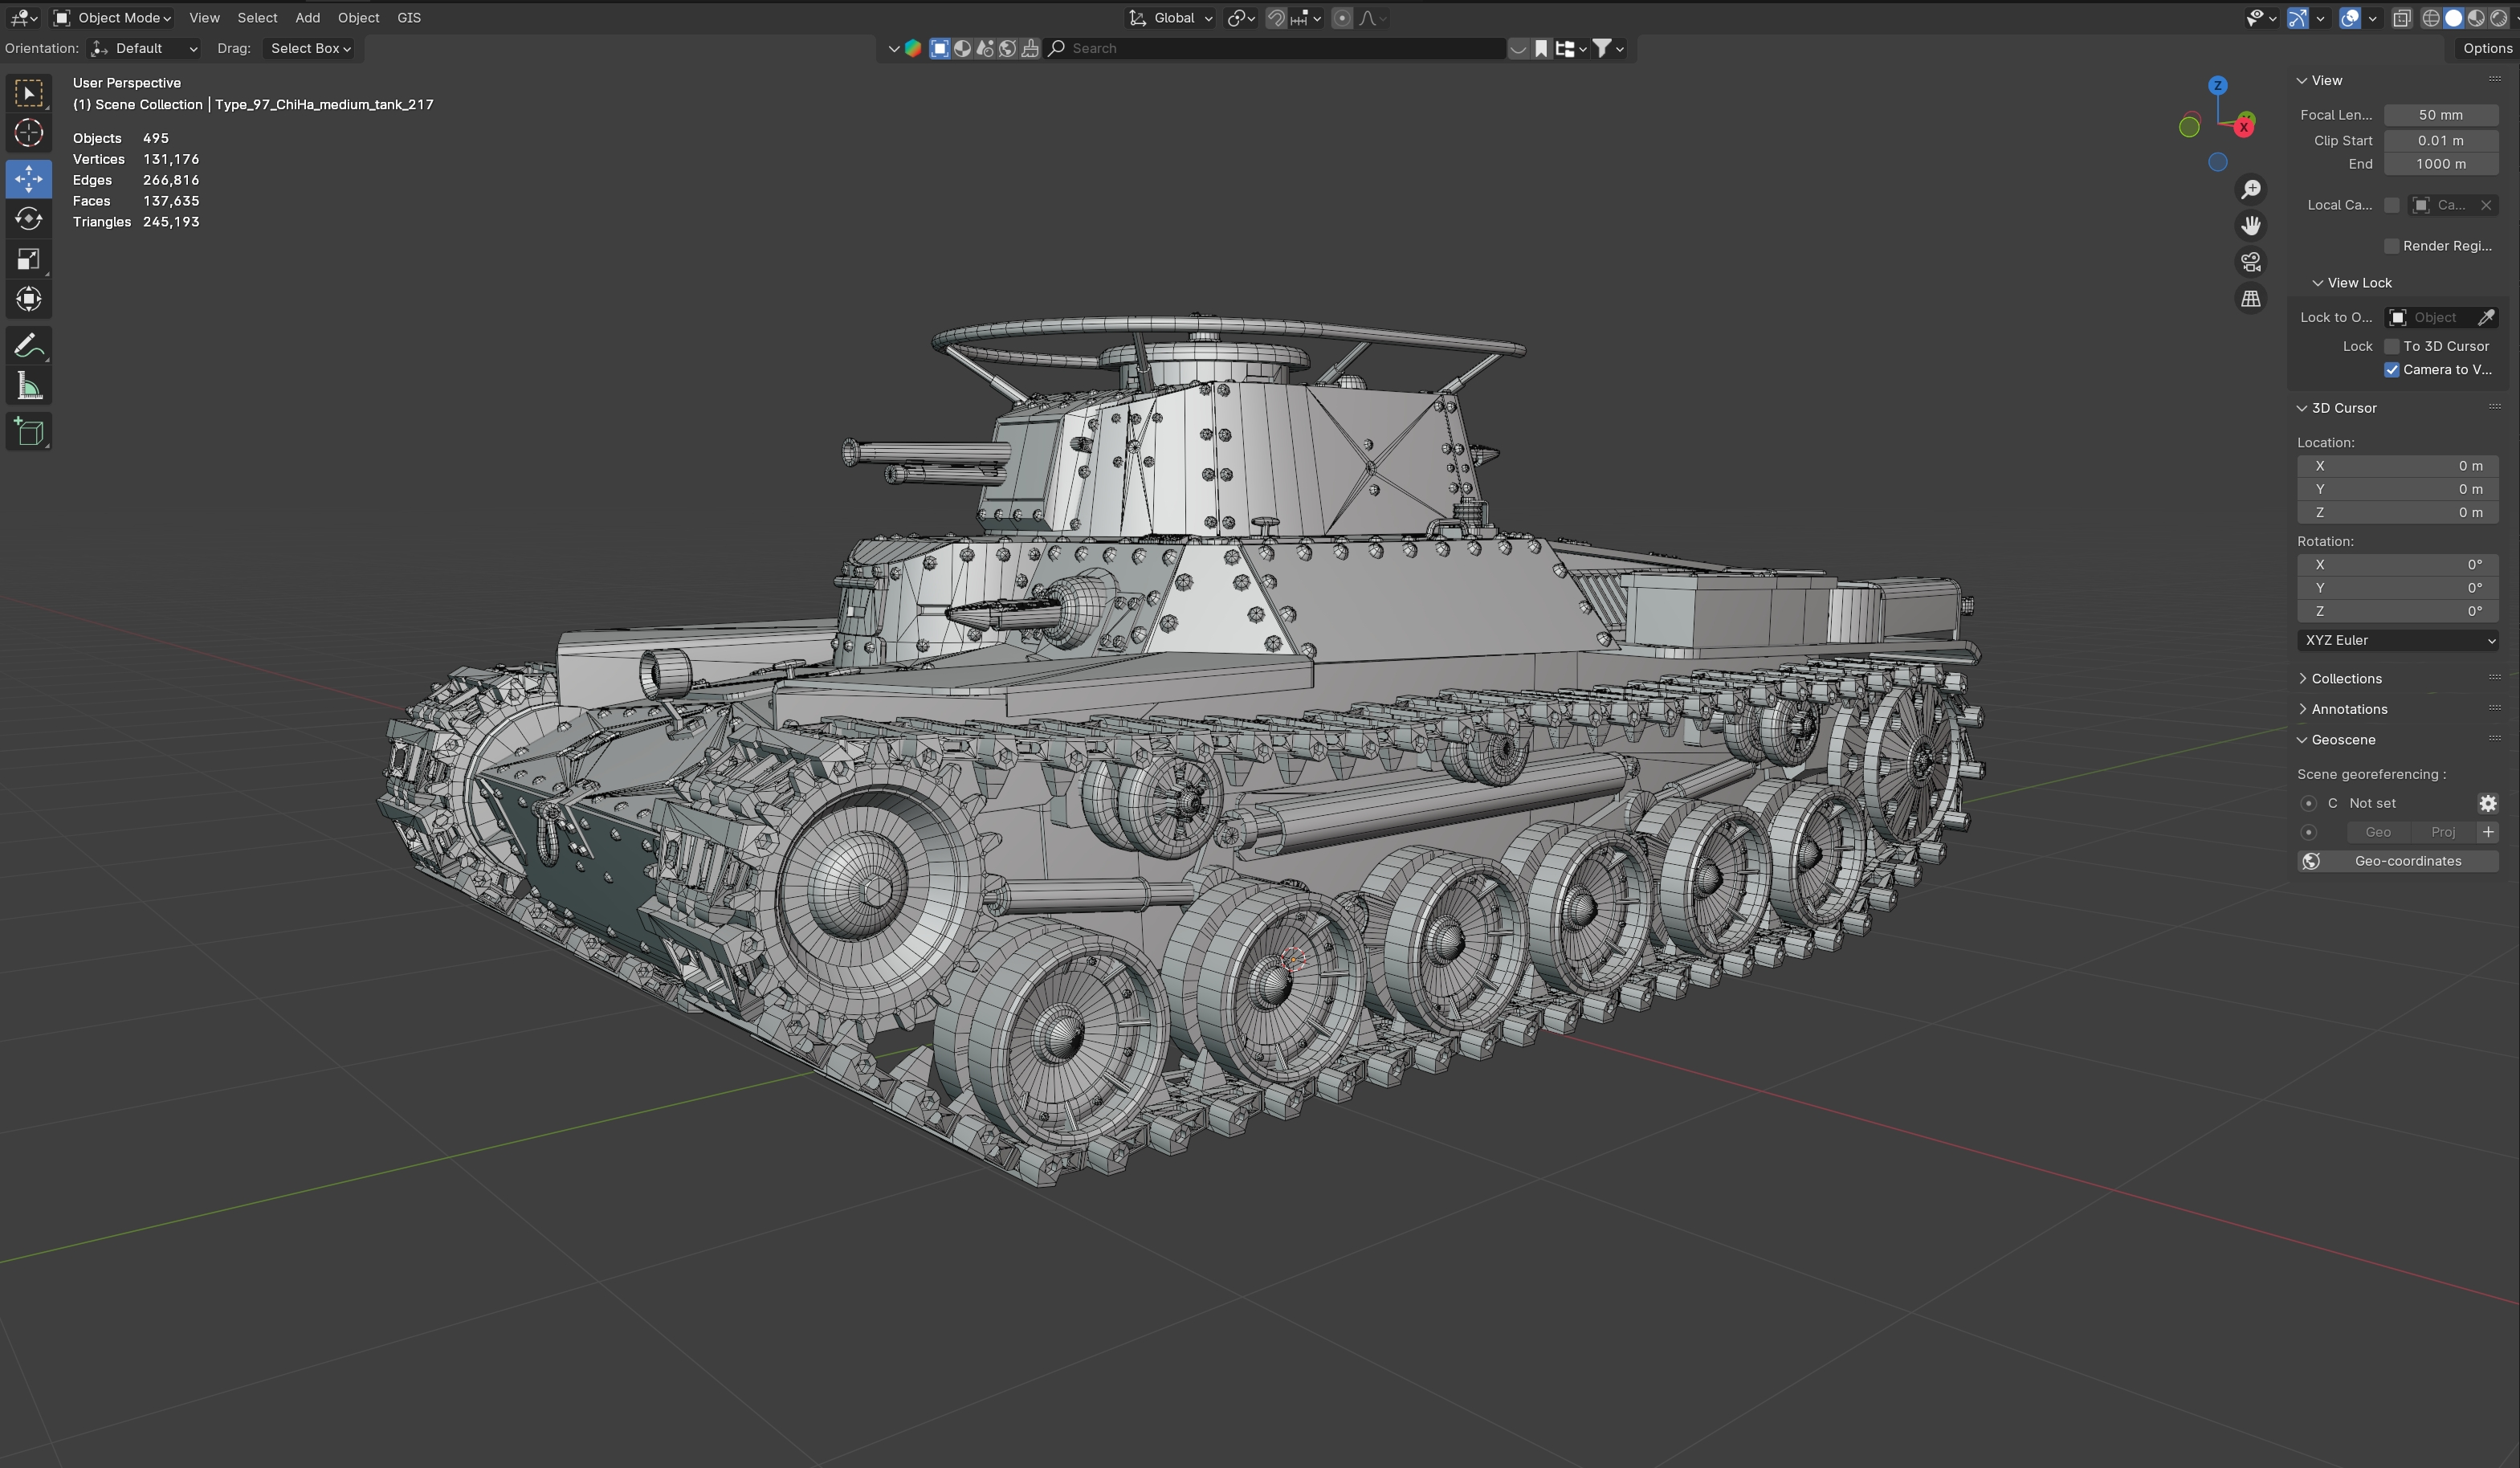Switch to orthographic/perspective grid icon
This screenshot has width=2520, height=1468.
[x=2250, y=299]
